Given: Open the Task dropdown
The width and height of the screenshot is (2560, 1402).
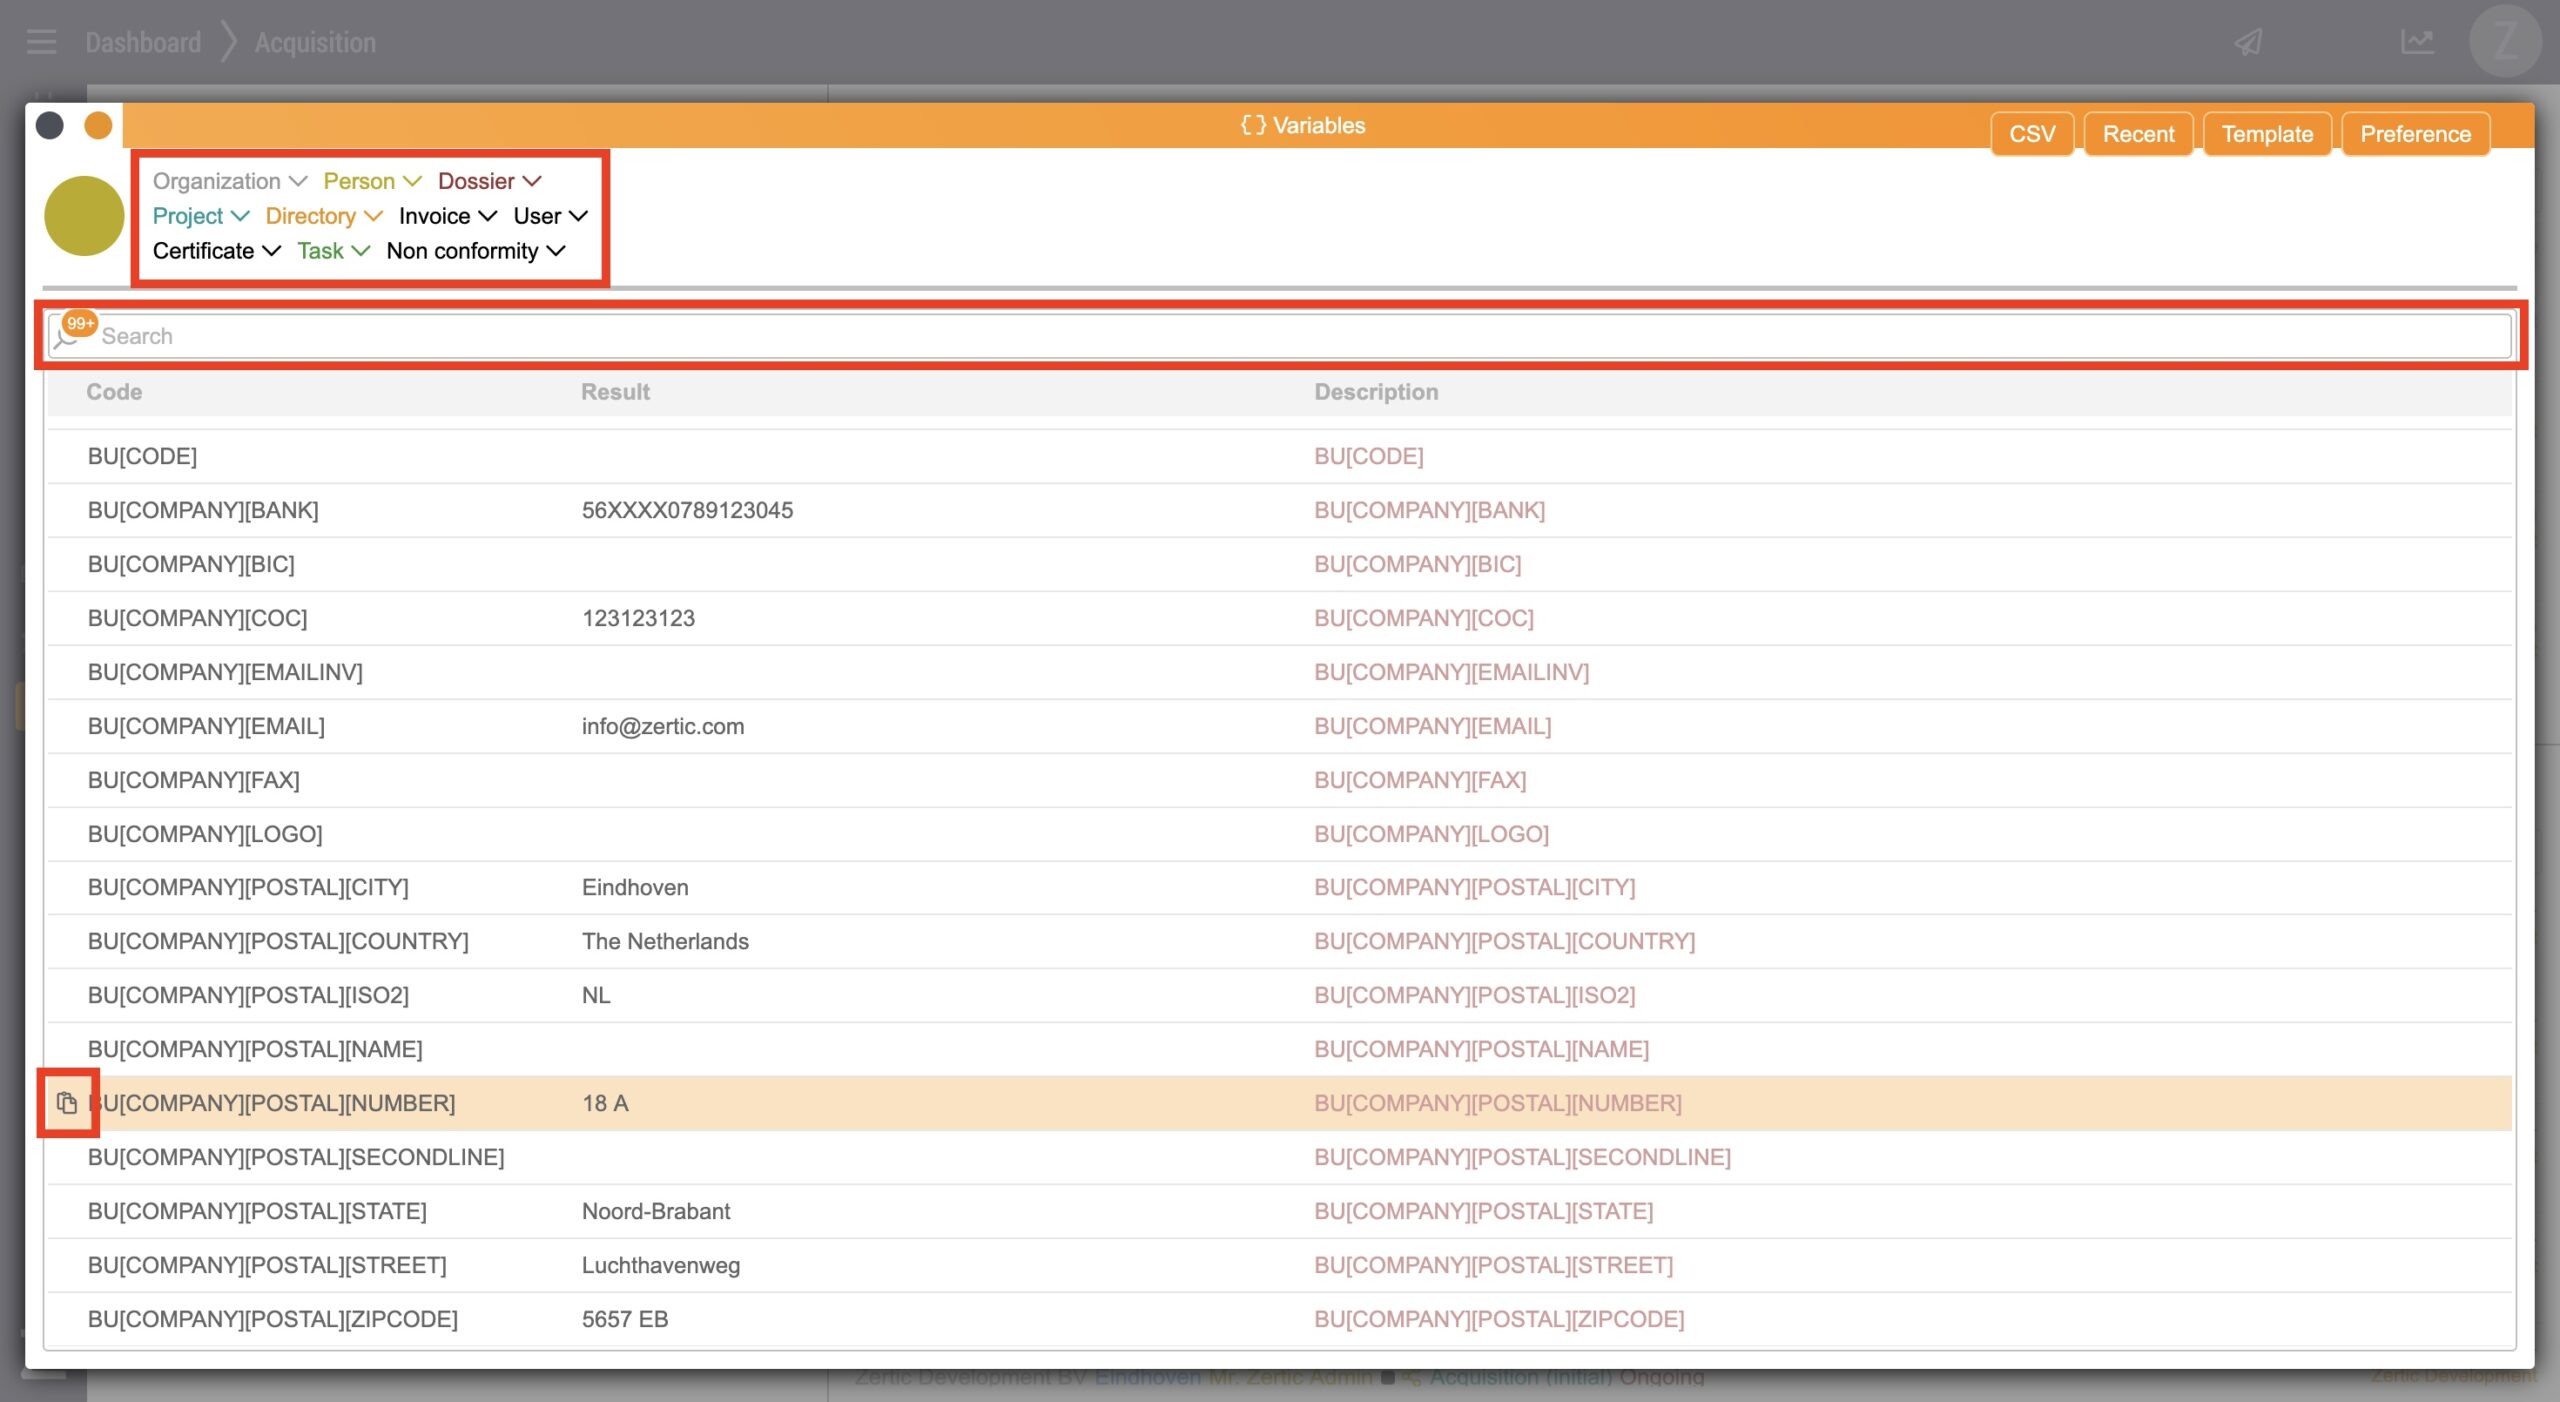Looking at the screenshot, I should point(333,251).
